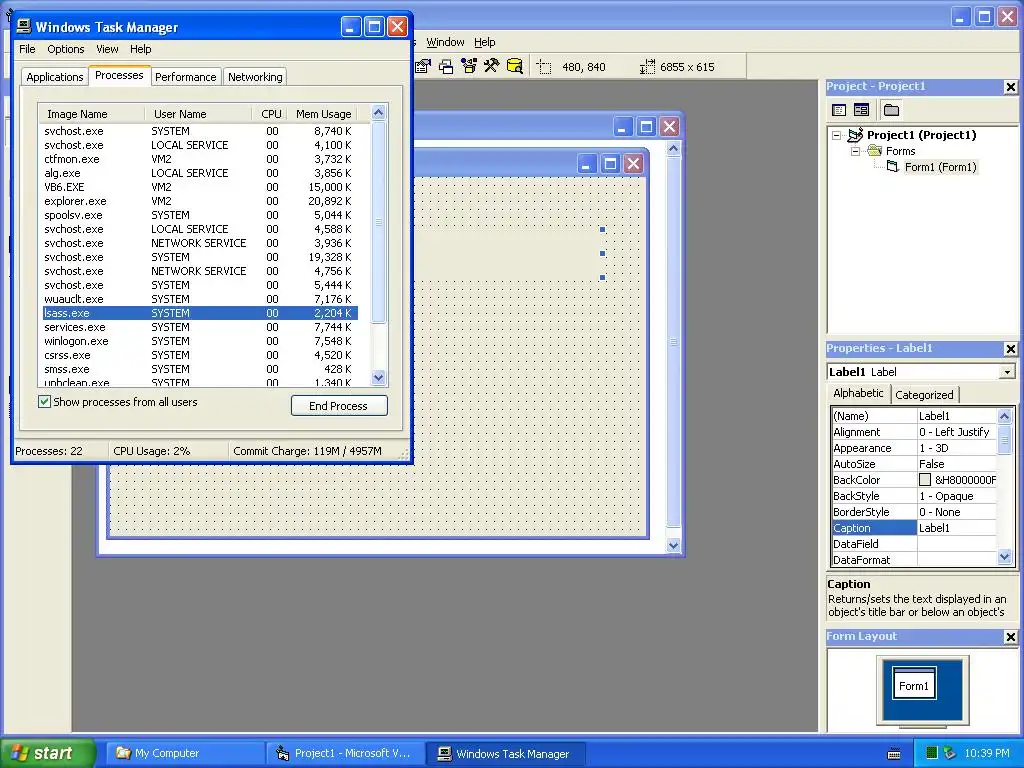Collapse the Project1 (Project1) tree node
Image resolution: width=1024 pixels, height=768 pixels.
click(x=837, y=135)
